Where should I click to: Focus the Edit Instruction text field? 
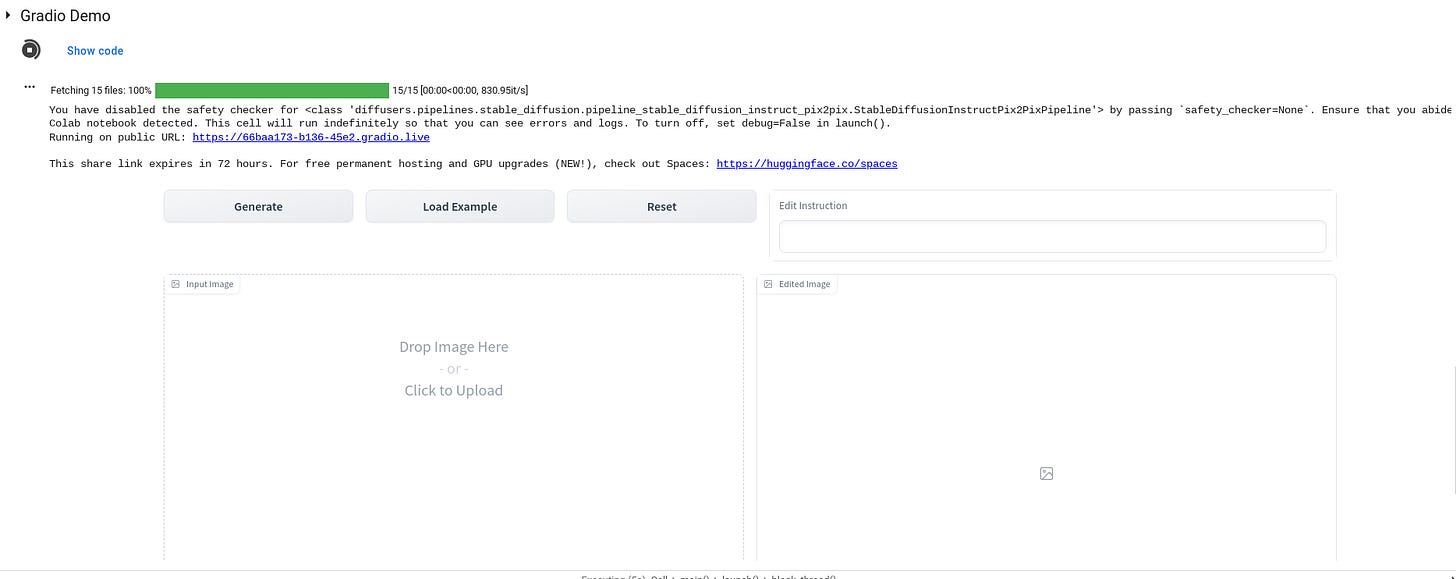[1052, 237]
